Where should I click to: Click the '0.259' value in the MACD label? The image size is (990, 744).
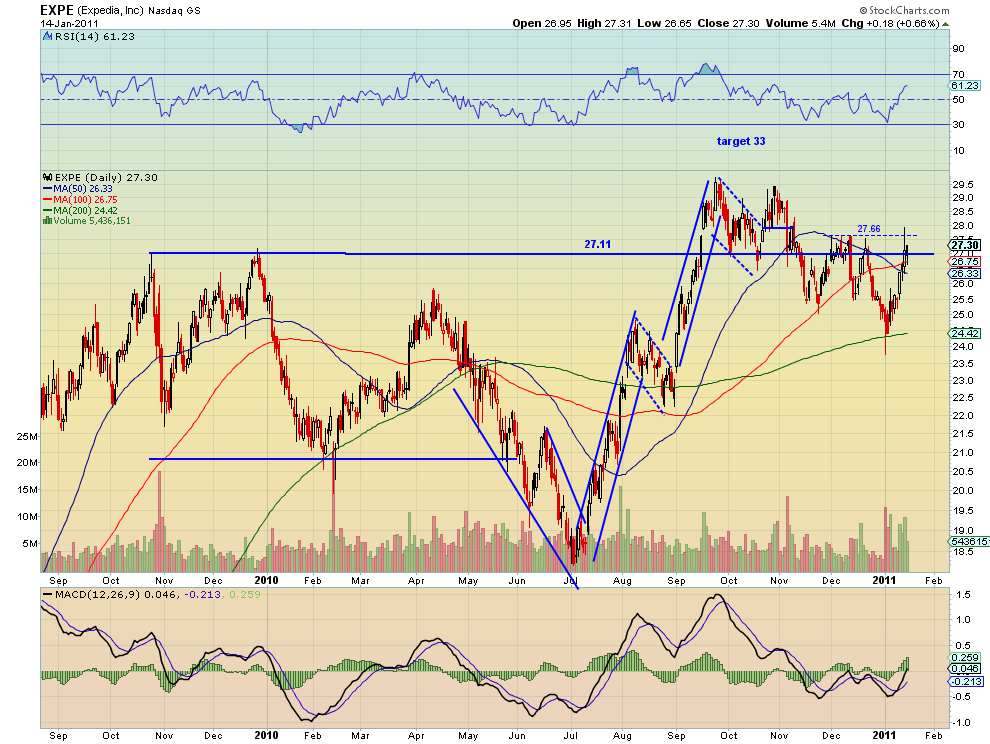tap(244, 594)
